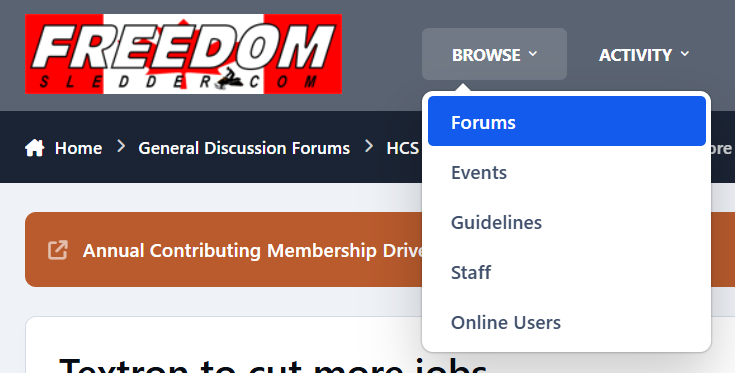The height and width of the screenshot is (373, 735).
Task: Open General Discussion Forums breadcrumb
Action: 244,148
